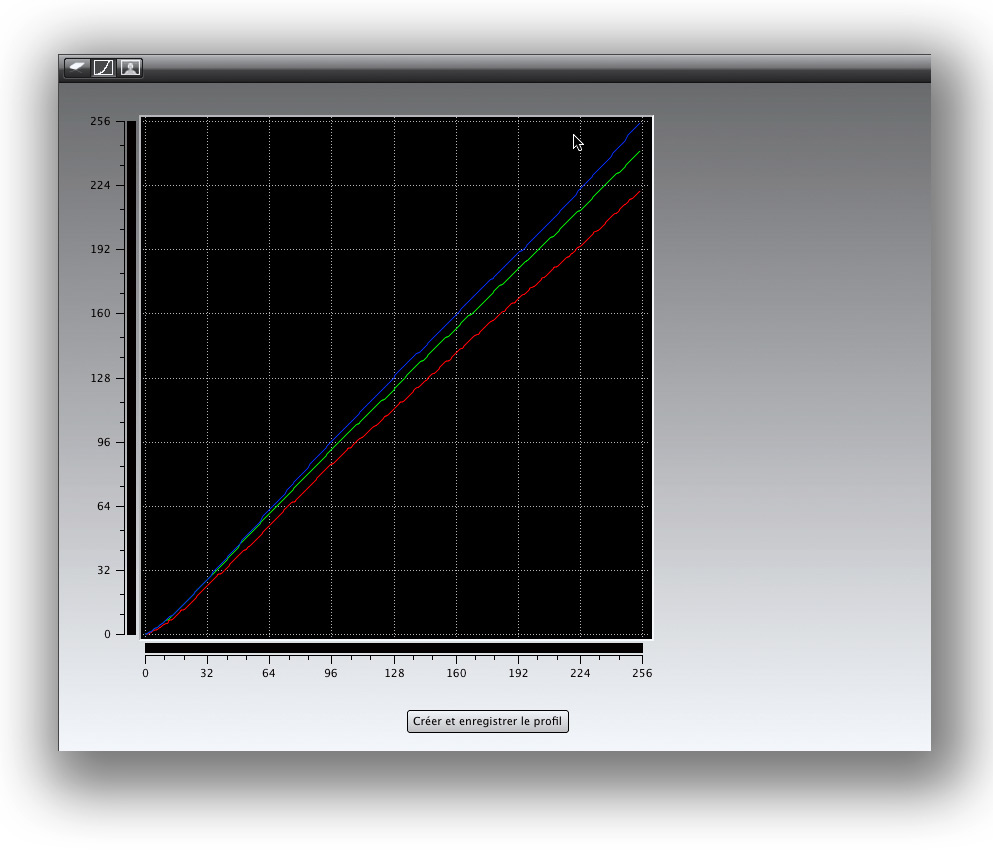
Task: Switch to the portrait image preview icon
Action: [x=130, y=68]
